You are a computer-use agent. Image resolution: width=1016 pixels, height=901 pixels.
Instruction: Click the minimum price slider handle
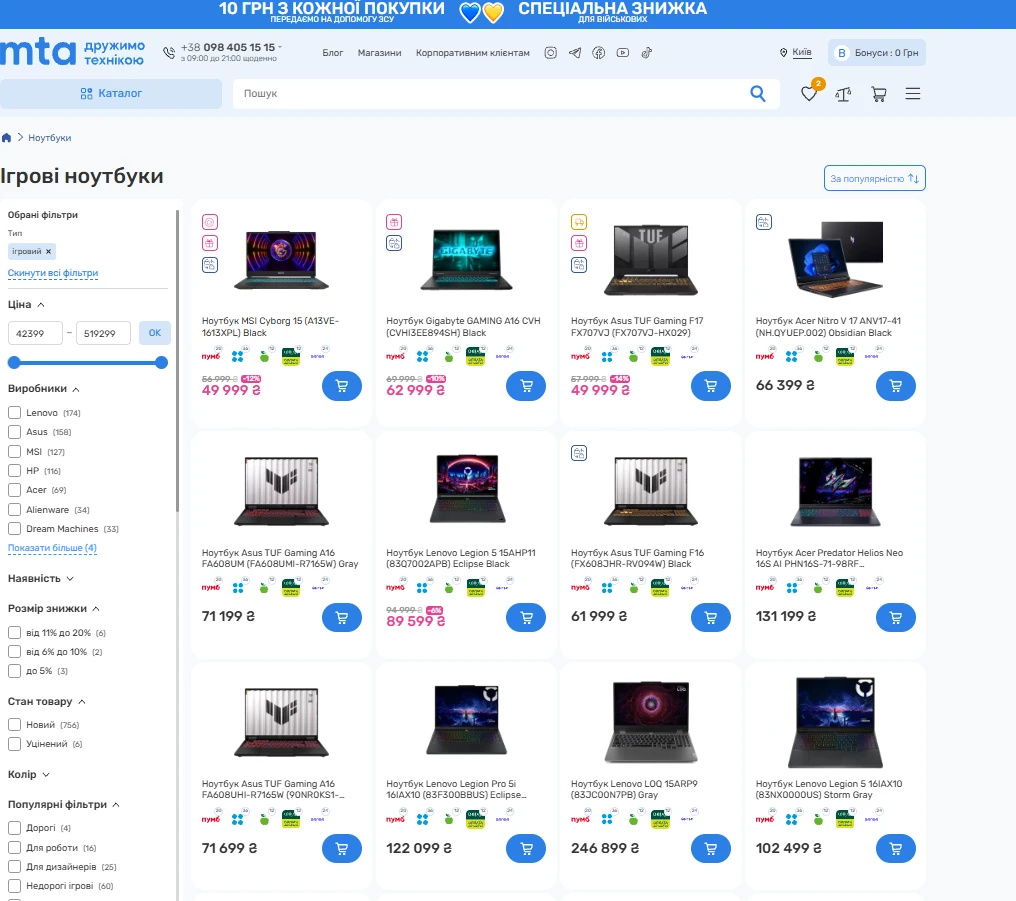14,363
